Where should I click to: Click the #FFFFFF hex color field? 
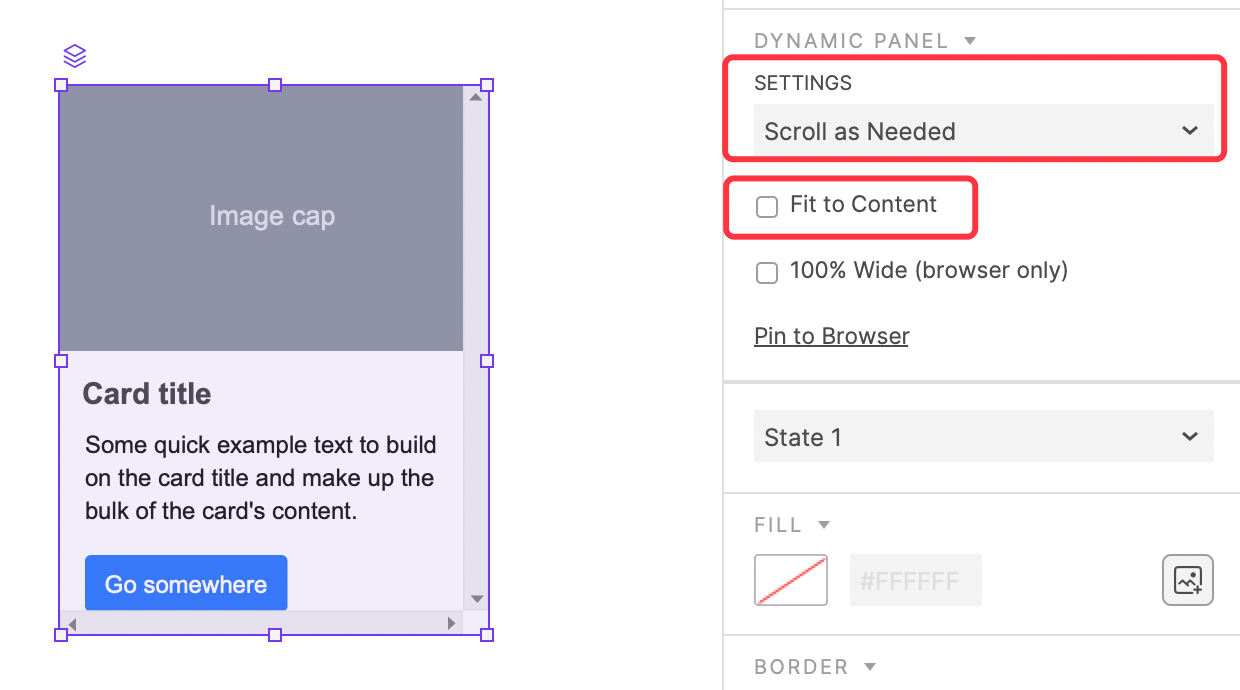[916, 580]
